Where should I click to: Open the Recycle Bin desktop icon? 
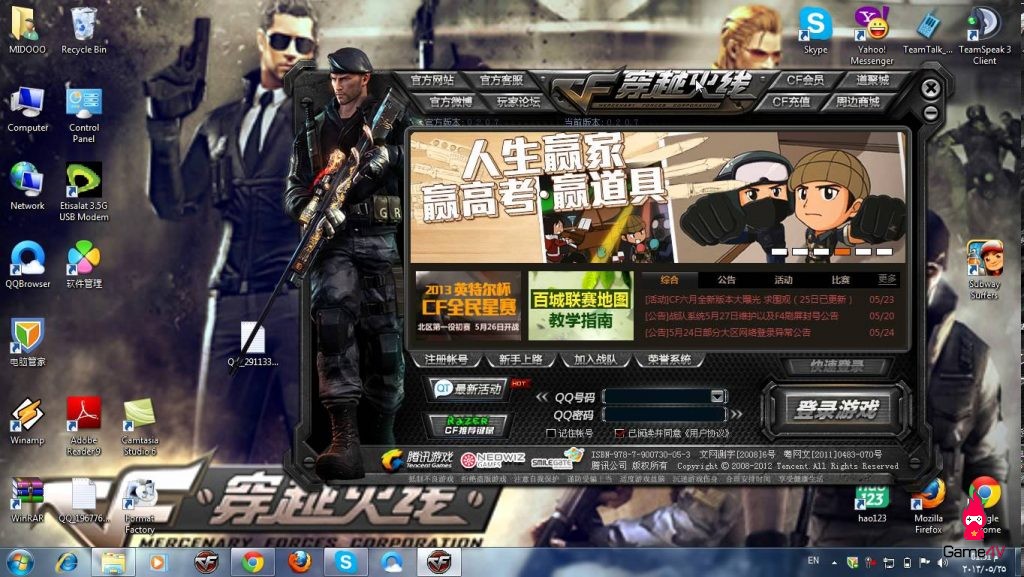coord(84,31)
